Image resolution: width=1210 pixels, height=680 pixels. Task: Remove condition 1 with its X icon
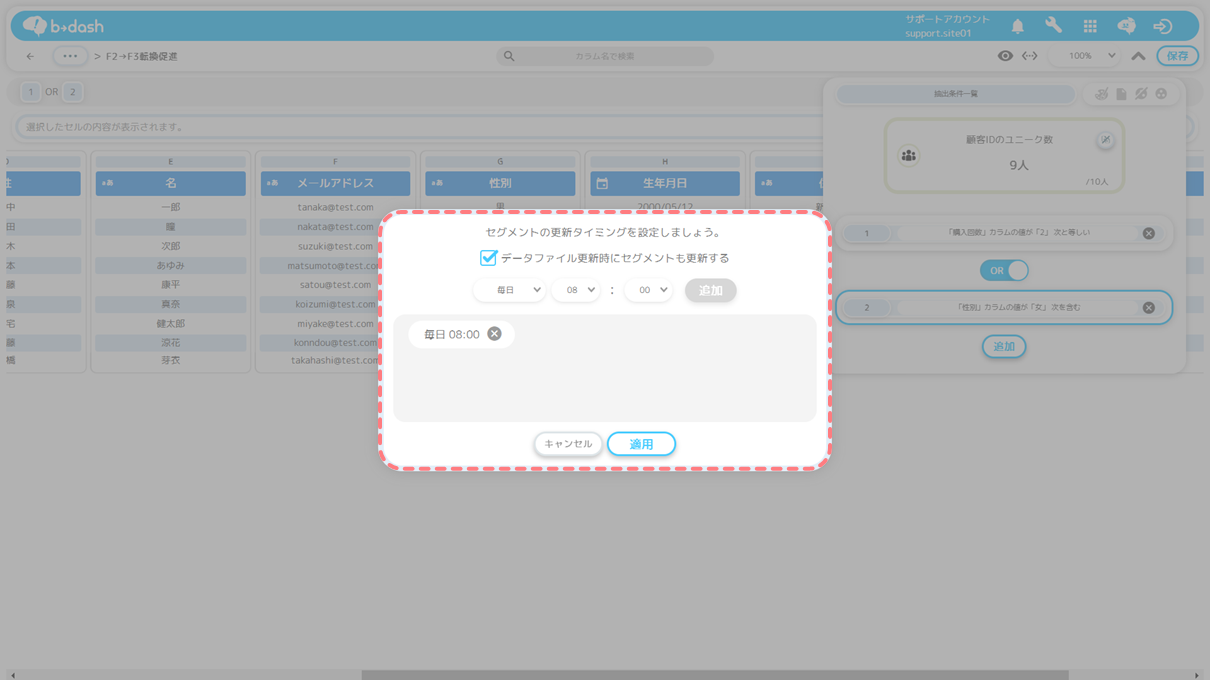[1148, 233]
